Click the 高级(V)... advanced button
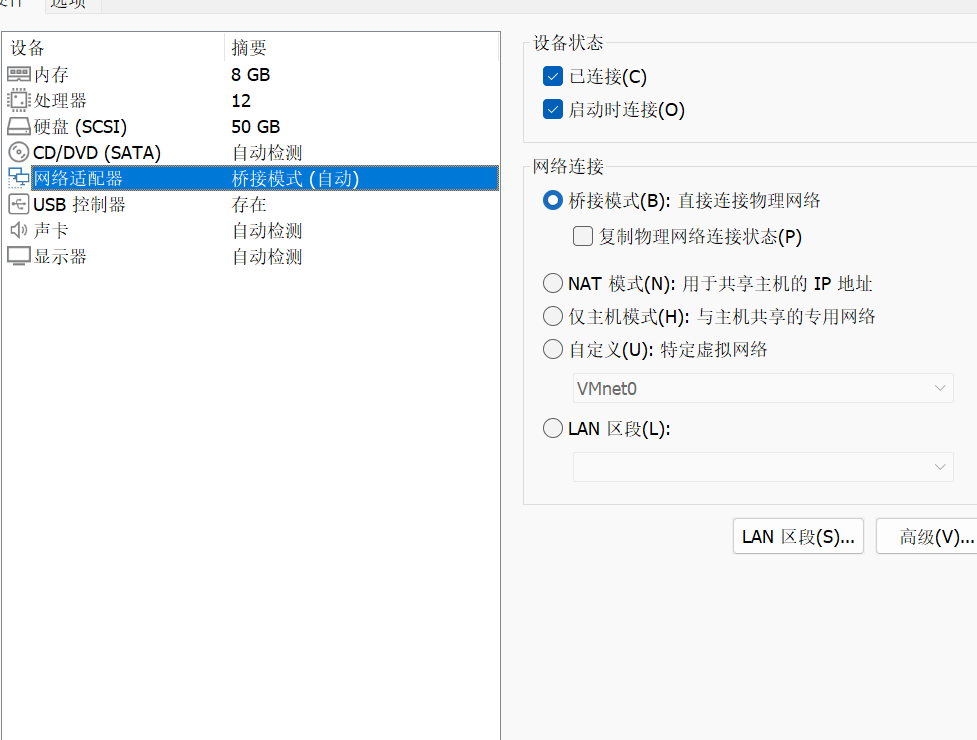 click(x=928, y=536)
